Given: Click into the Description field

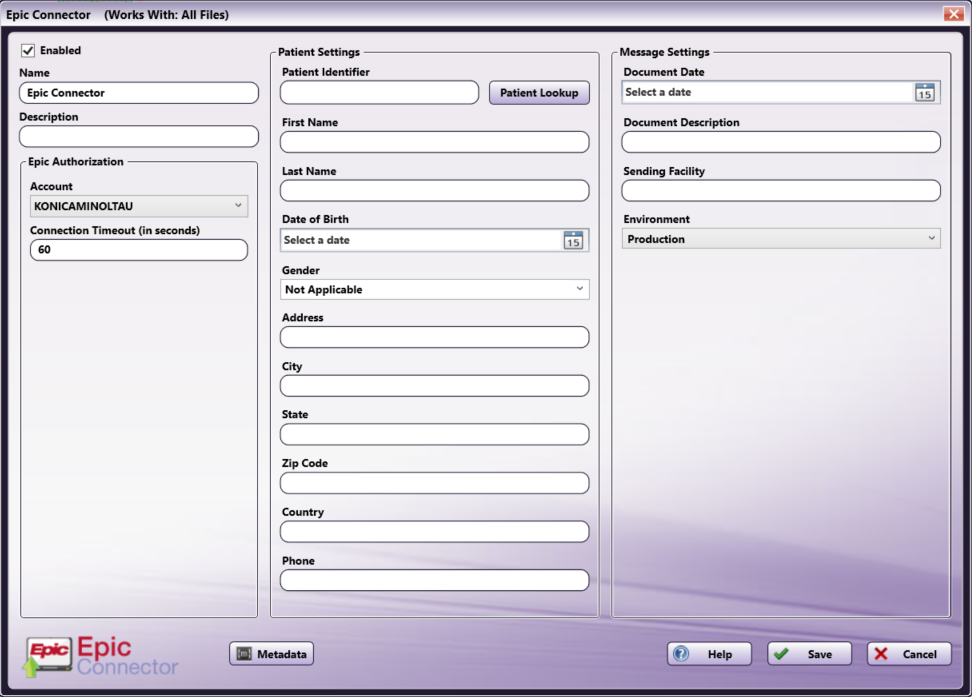Looking at the screenshot, I should tap(139, 136).
